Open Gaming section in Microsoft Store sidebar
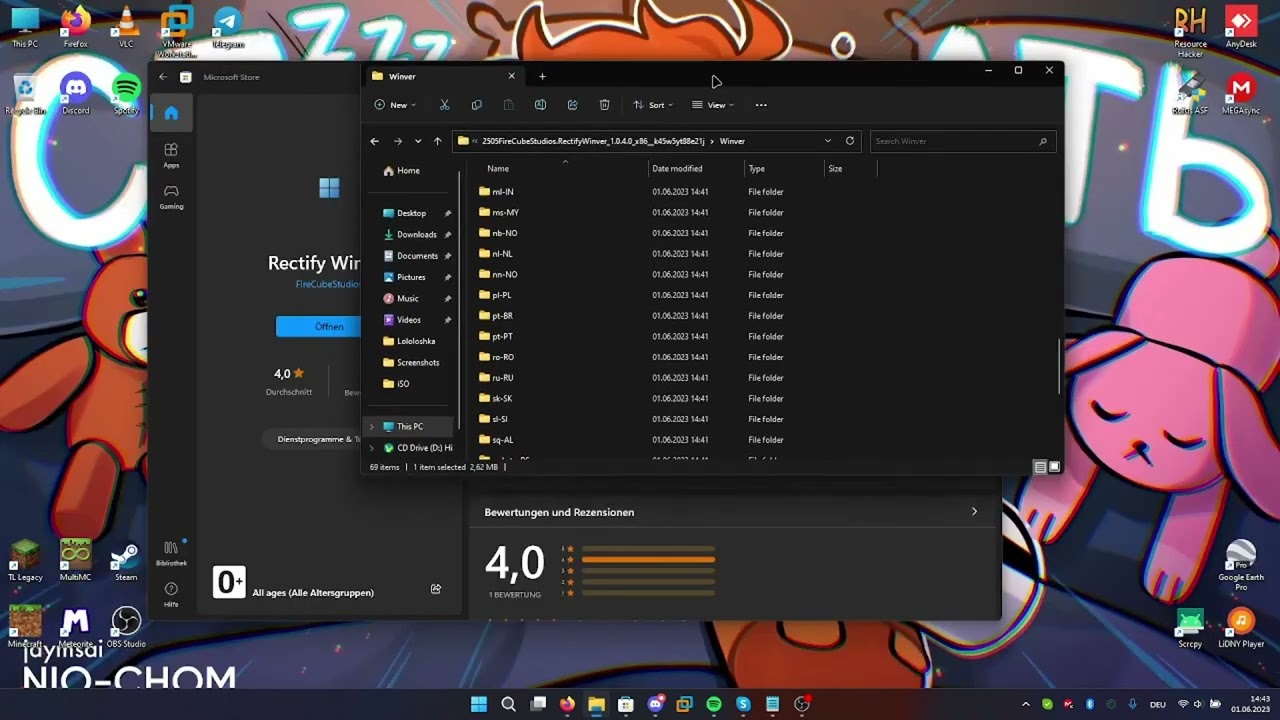This screenshot has height=720, width=1280. (x=171, y=197)
